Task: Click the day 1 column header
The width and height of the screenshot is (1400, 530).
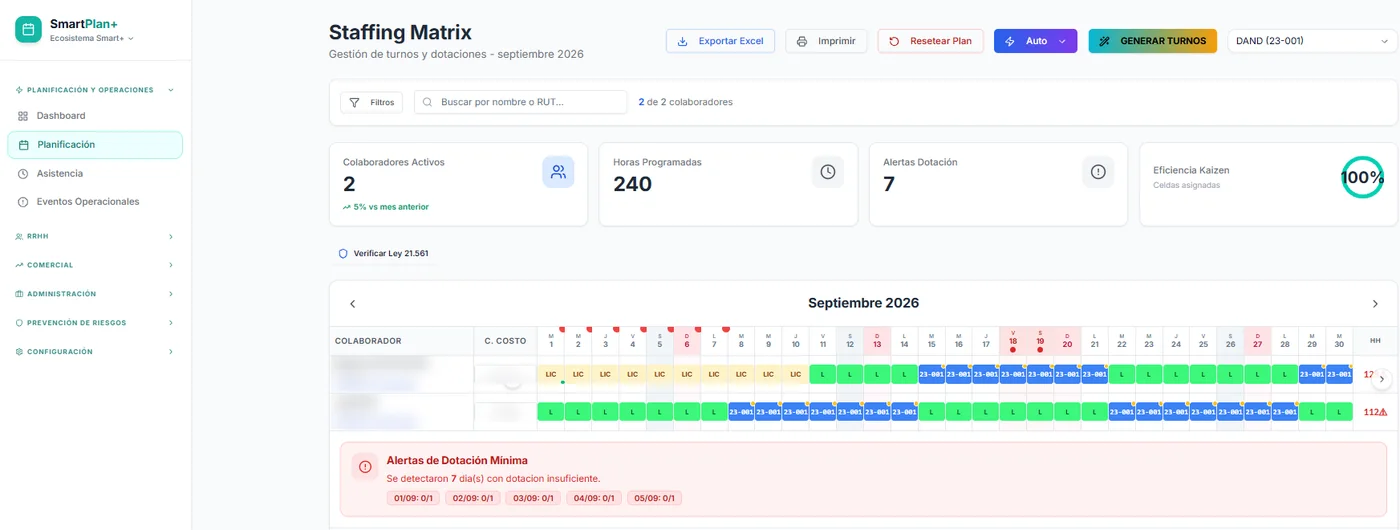Action: click(x=551, y=341)
